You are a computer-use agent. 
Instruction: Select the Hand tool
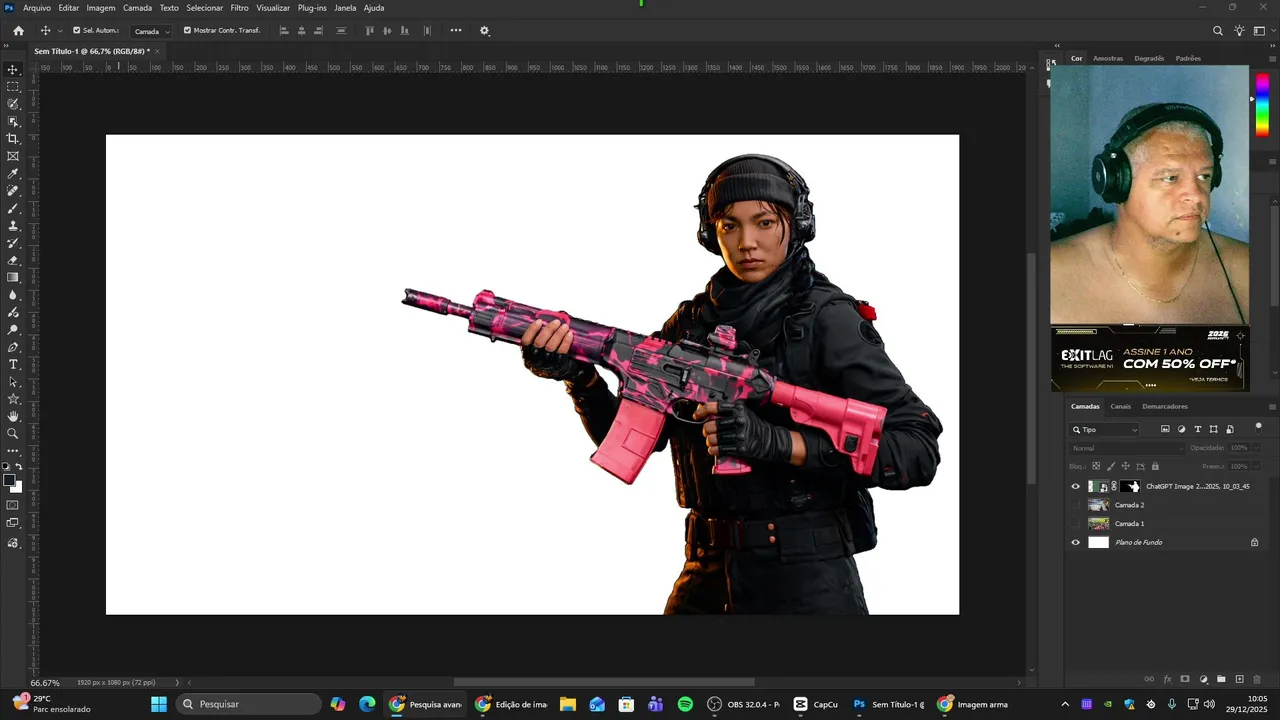pyautogui.click(x=13, y=416)
